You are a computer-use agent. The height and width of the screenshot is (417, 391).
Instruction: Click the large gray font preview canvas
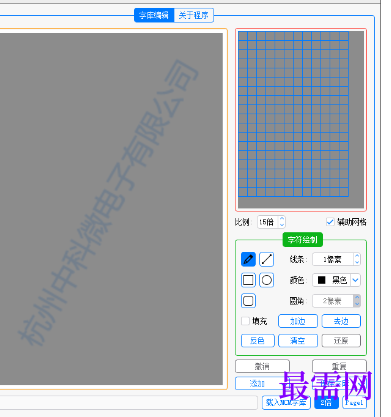[x=111, y=209]
